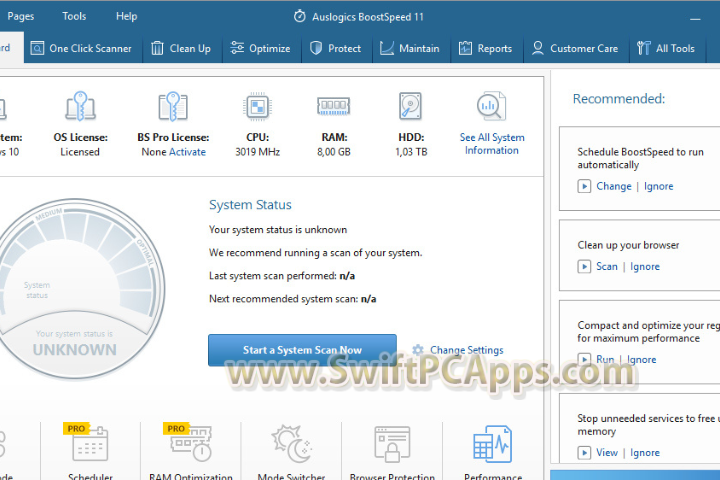
Task: Click the 'Recommended:' heading
Action: pos(619,99)
